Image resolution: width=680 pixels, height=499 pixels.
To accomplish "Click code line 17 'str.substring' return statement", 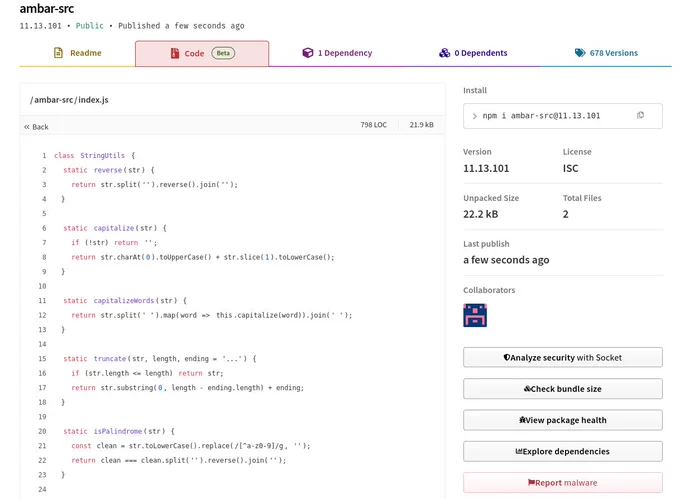I will [x=188, y=388].
